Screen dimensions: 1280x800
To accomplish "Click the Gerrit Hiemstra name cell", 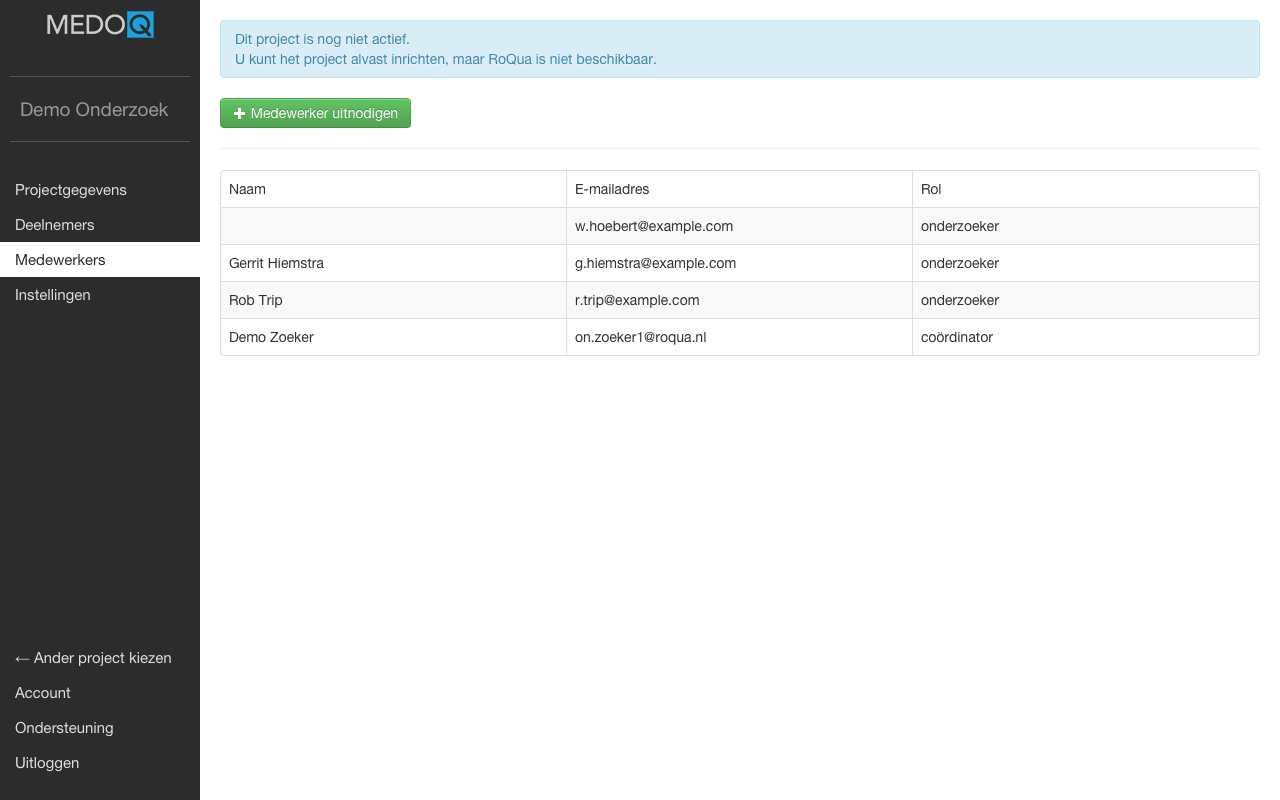I will 276,263.
